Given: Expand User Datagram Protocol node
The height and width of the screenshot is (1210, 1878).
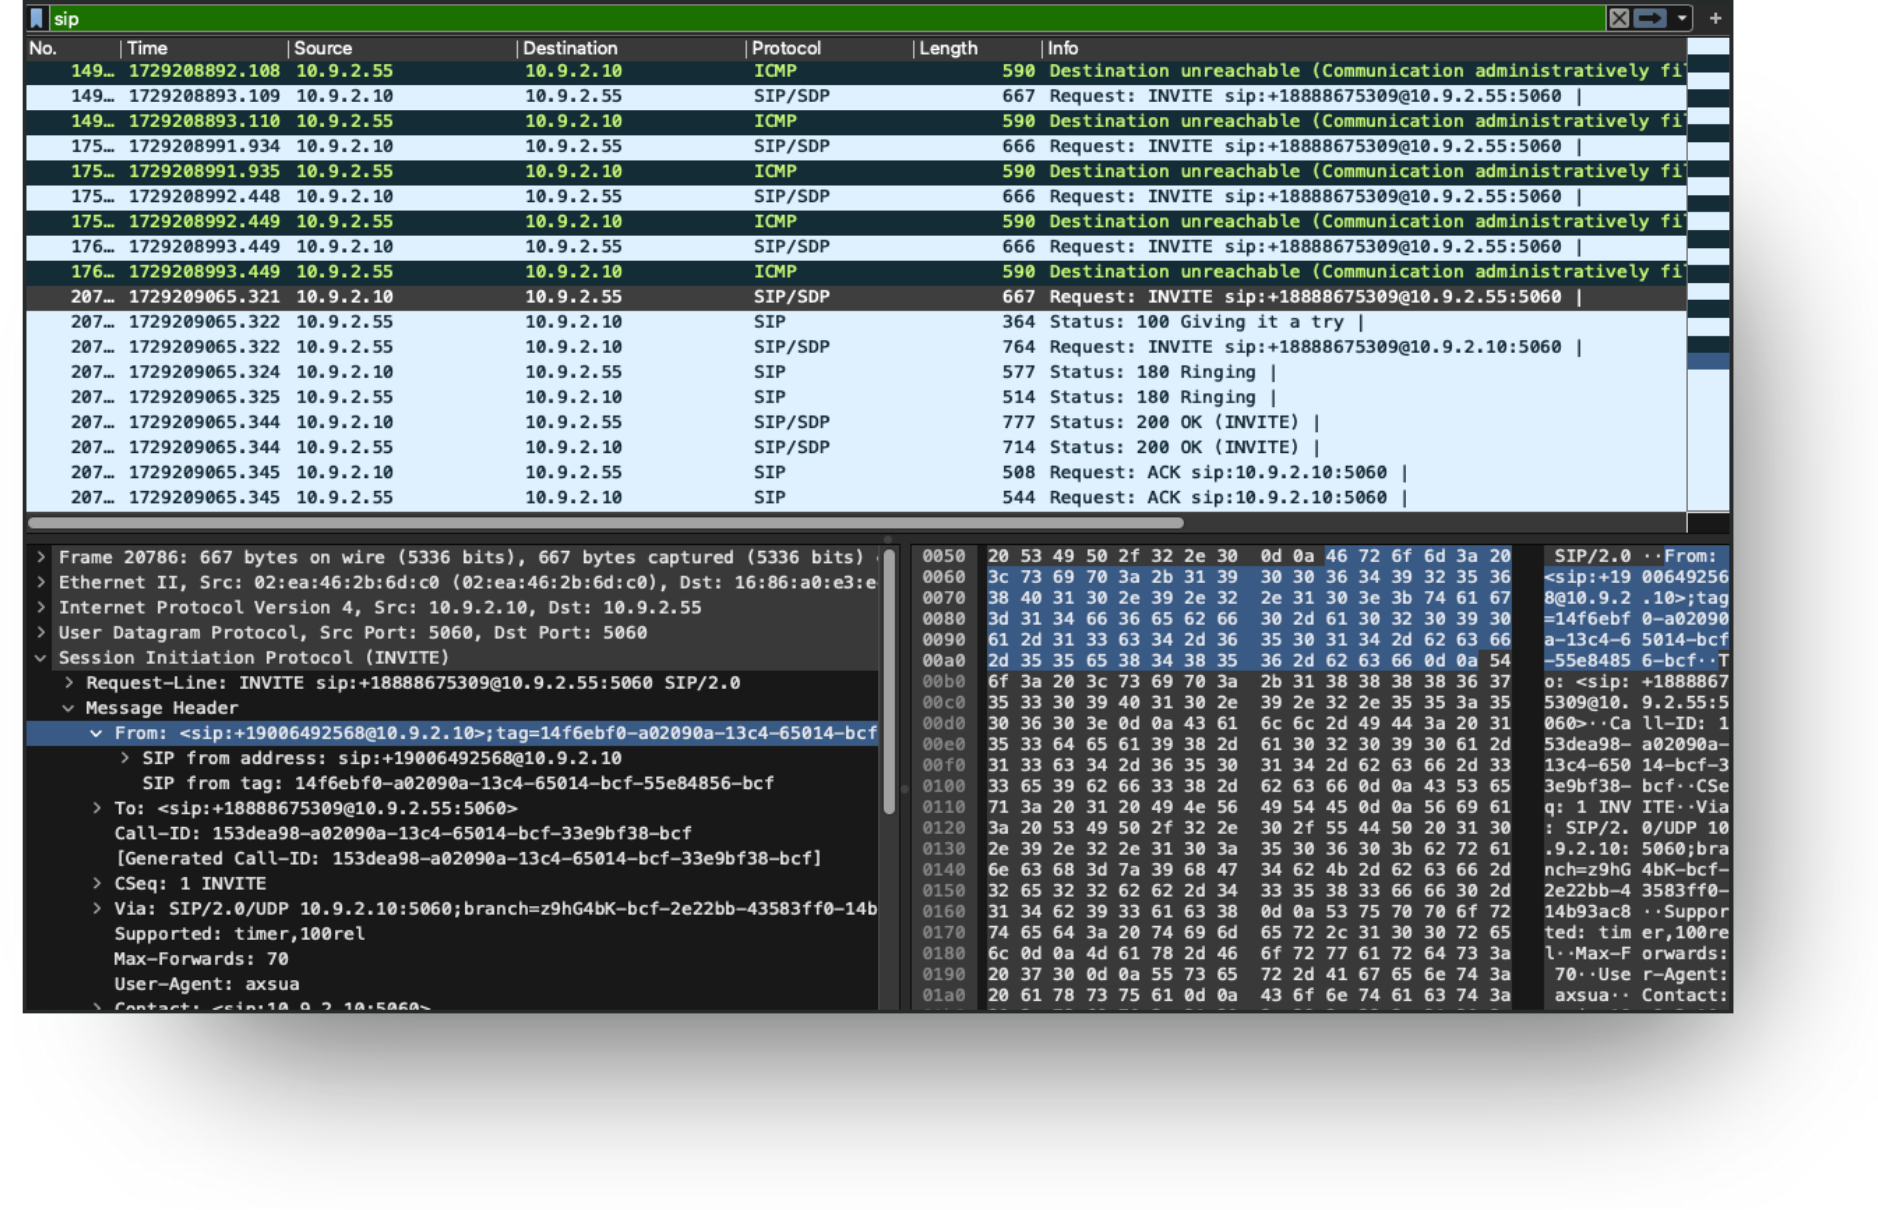Looking at the screenshot, I should [x=41, y=632].
